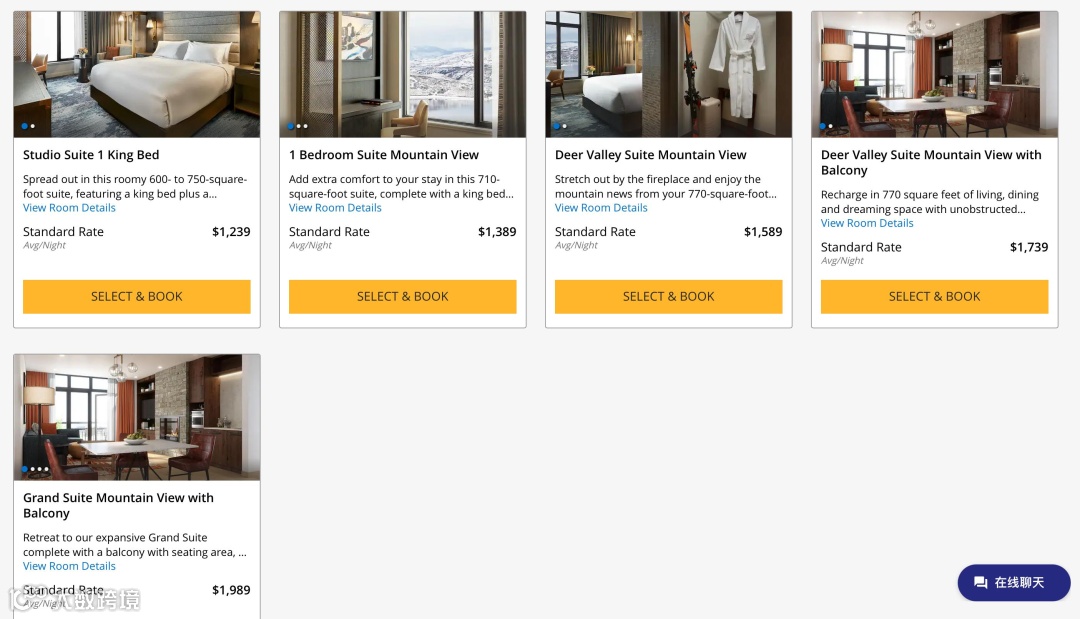Screen dimensions: 1080x619
Task: Select last carousel dot on Grand Suite image
Action: pyautogui.click(x=47, y=469)
